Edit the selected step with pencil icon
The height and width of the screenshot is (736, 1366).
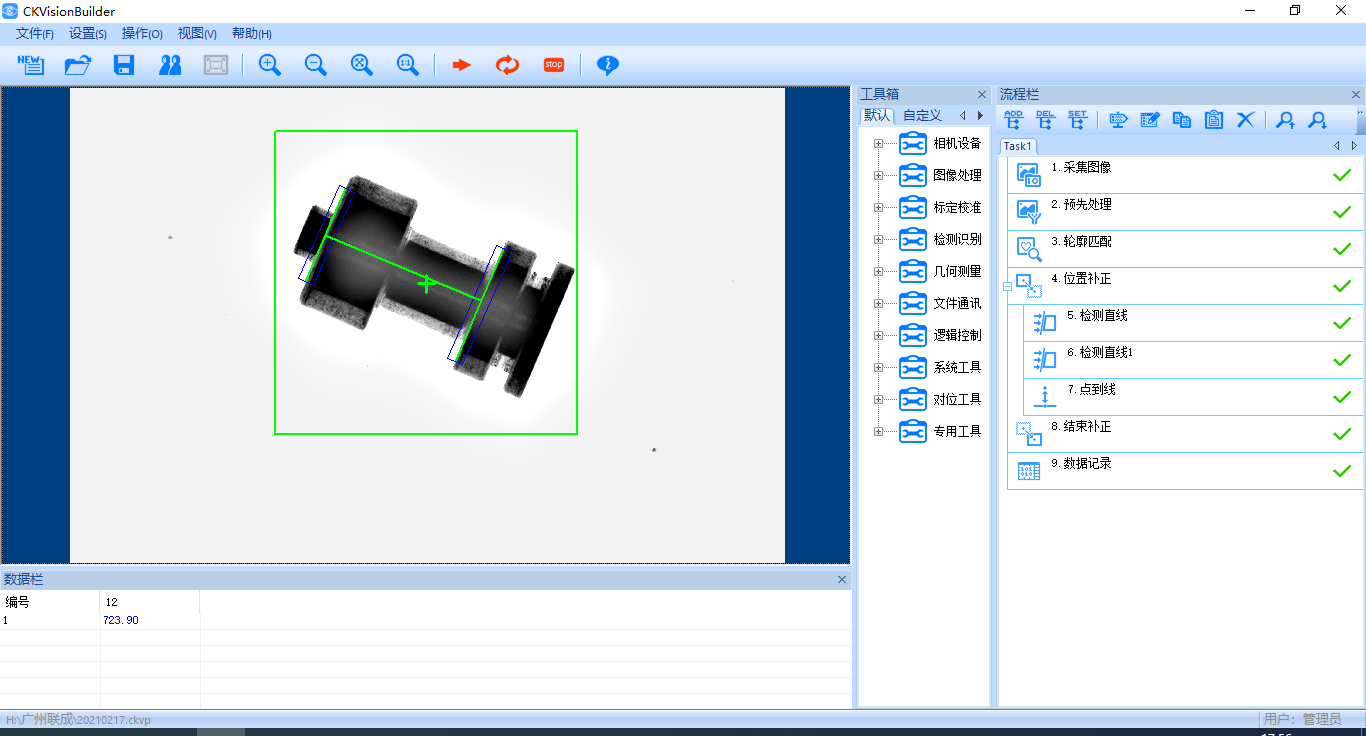click(1150, 120)
